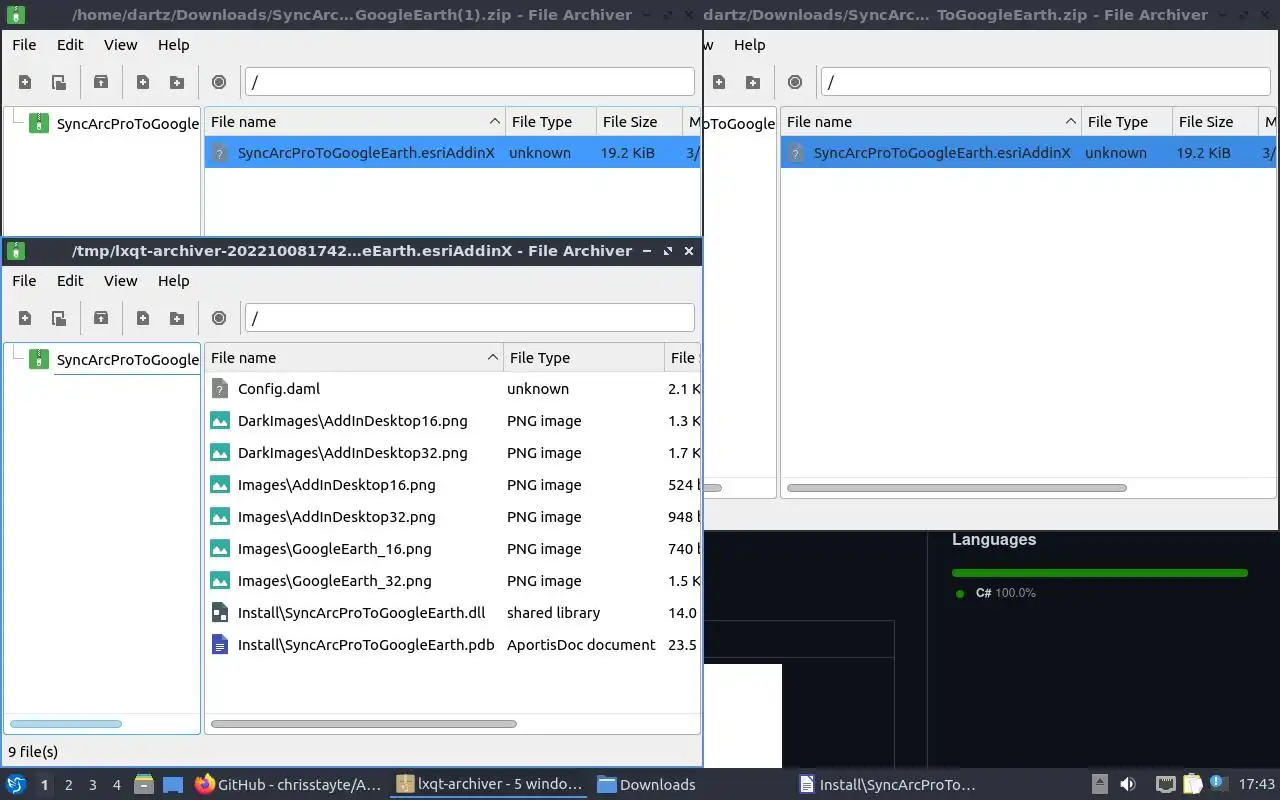Open the LXQt start menu icon

16,785
